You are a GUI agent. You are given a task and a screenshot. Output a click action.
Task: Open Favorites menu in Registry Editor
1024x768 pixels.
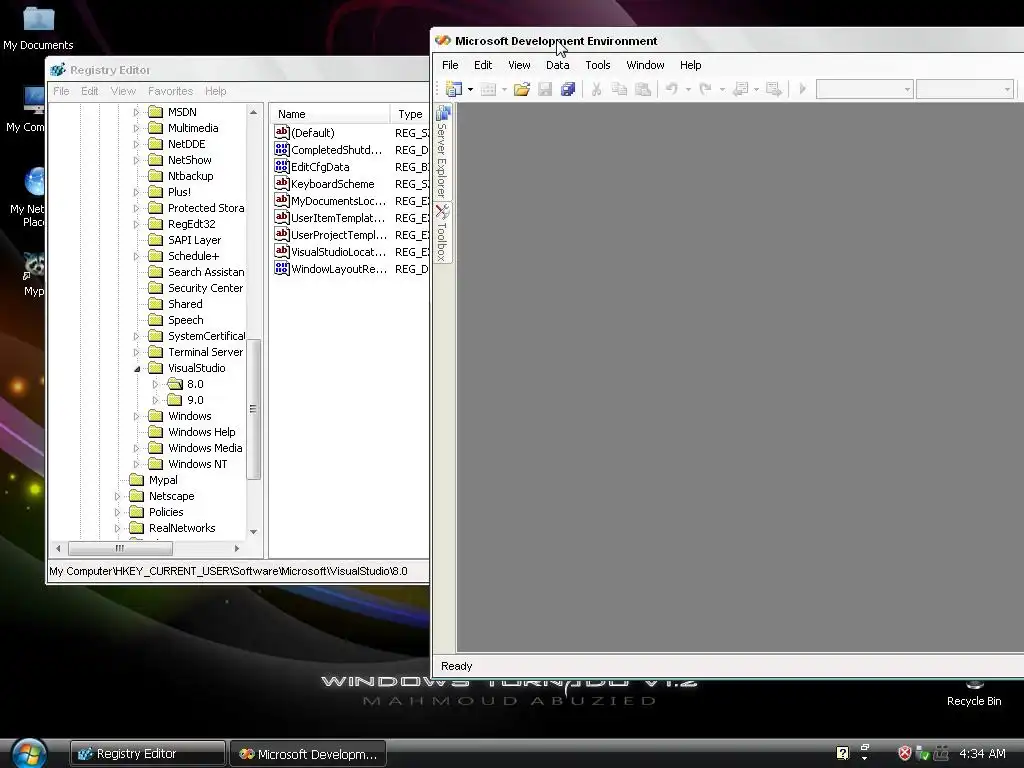pyautogui.click(x=170, y=91)
